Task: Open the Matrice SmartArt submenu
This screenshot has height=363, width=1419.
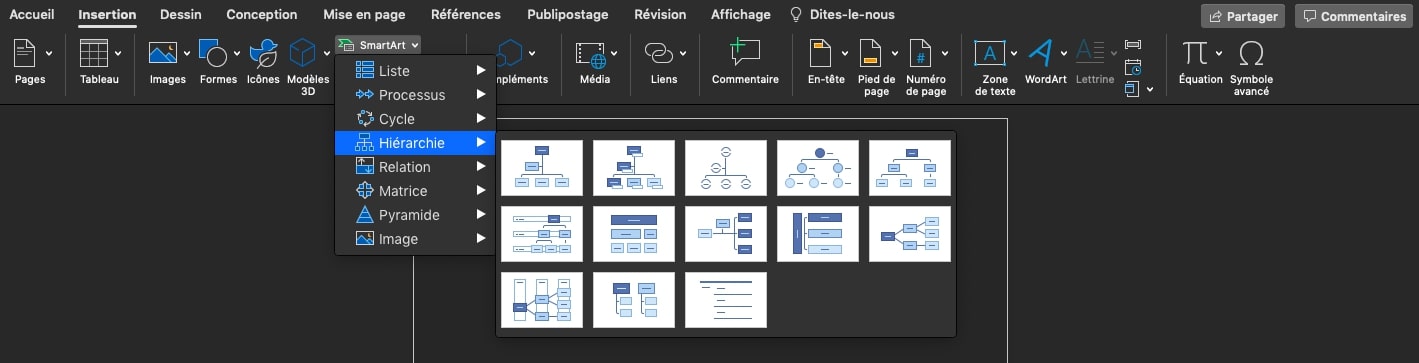Action: (x=415, y=191)
